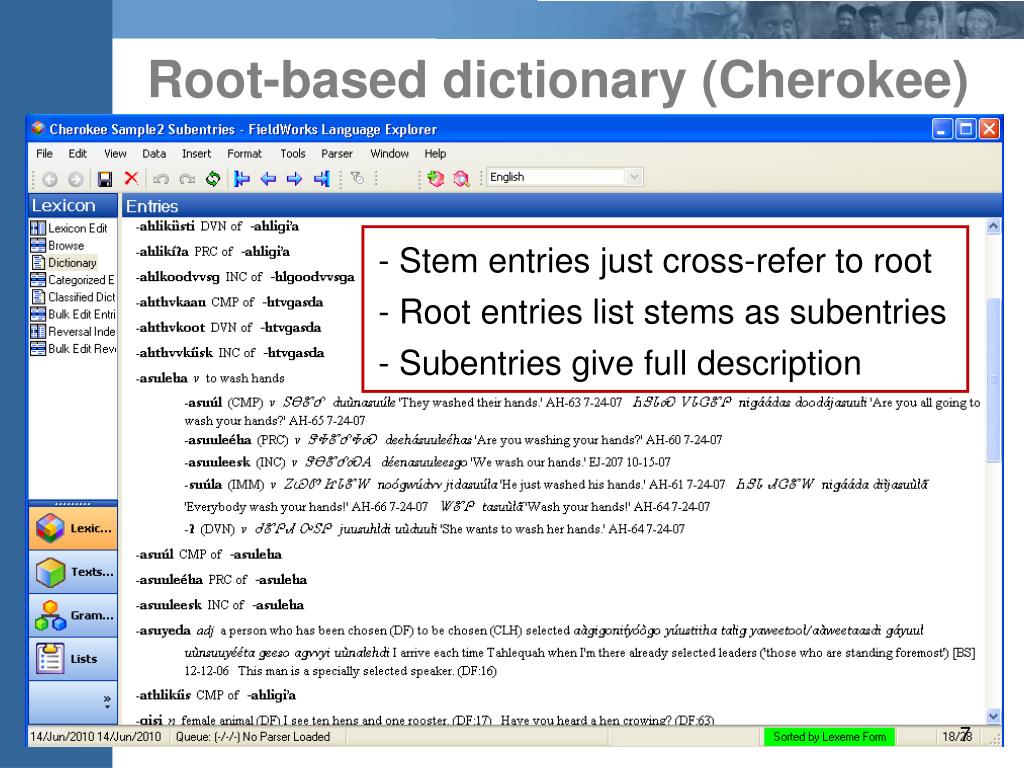Open the Format menu
The image size is (1024, 768).
click(244, 153)
